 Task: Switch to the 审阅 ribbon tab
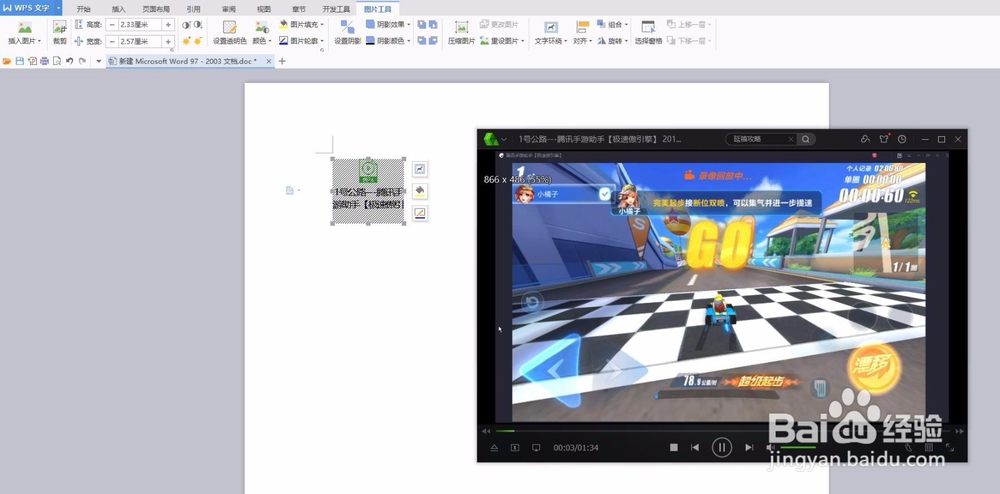pos(228,9)
